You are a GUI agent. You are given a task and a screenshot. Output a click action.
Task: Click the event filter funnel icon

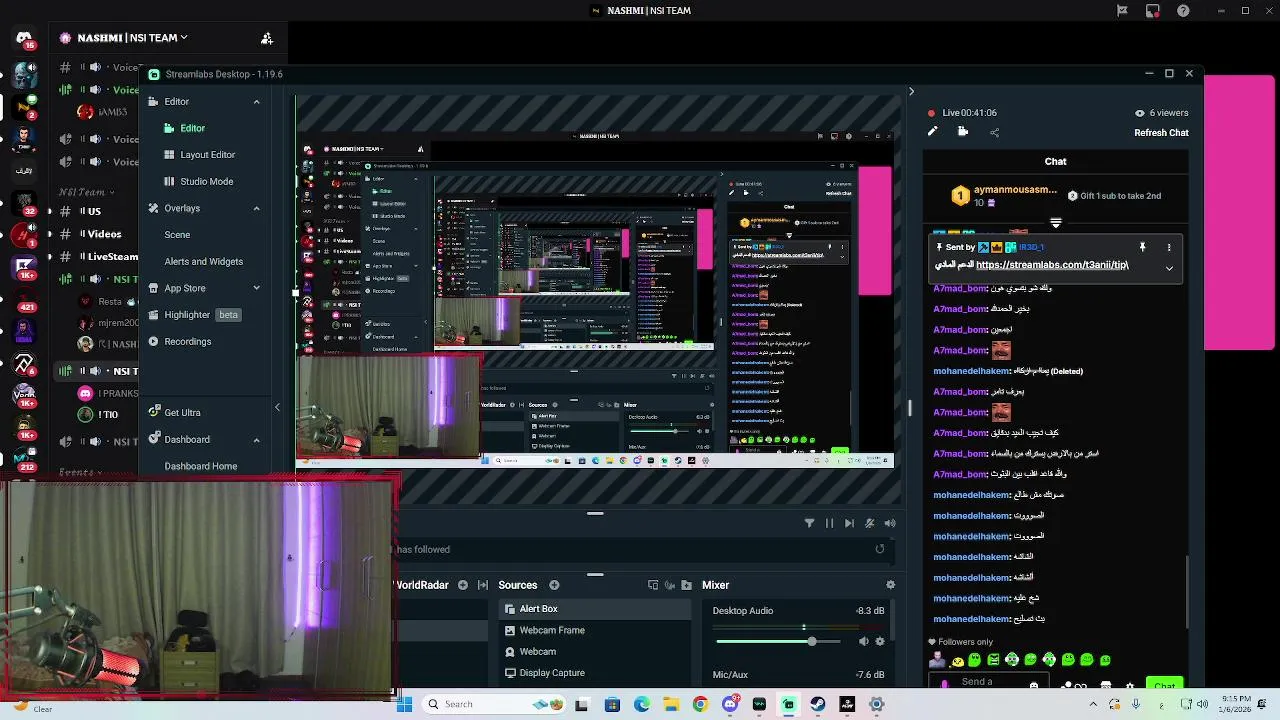click(x=810, y=523)
